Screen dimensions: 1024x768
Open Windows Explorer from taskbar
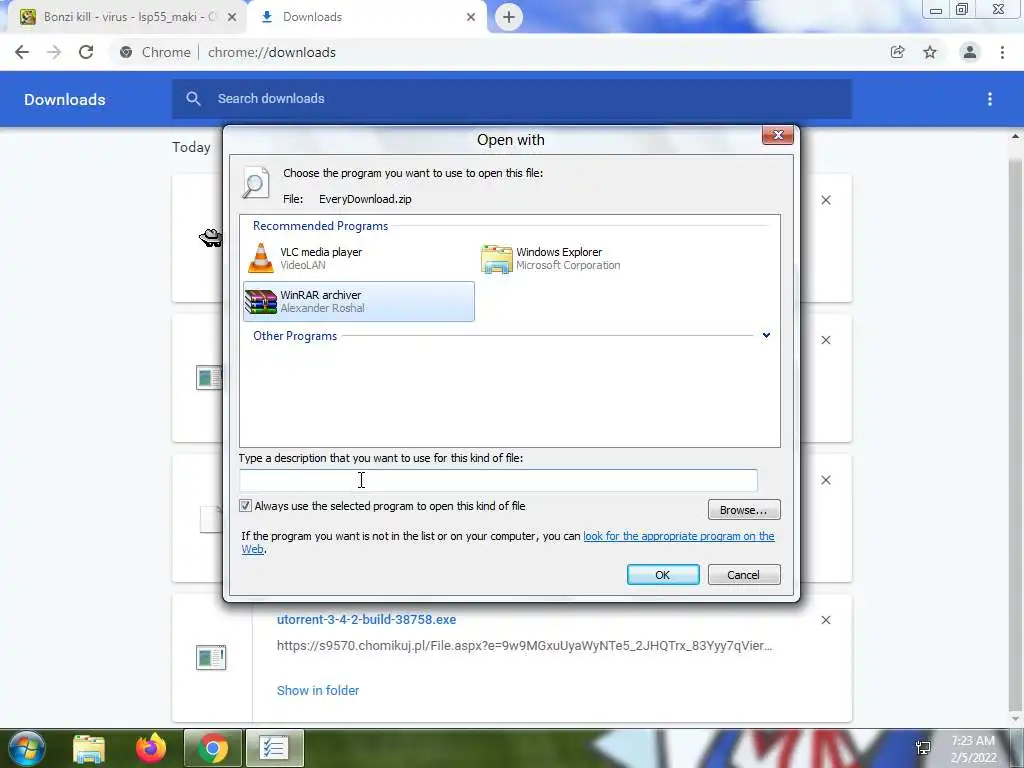(89, 748)
